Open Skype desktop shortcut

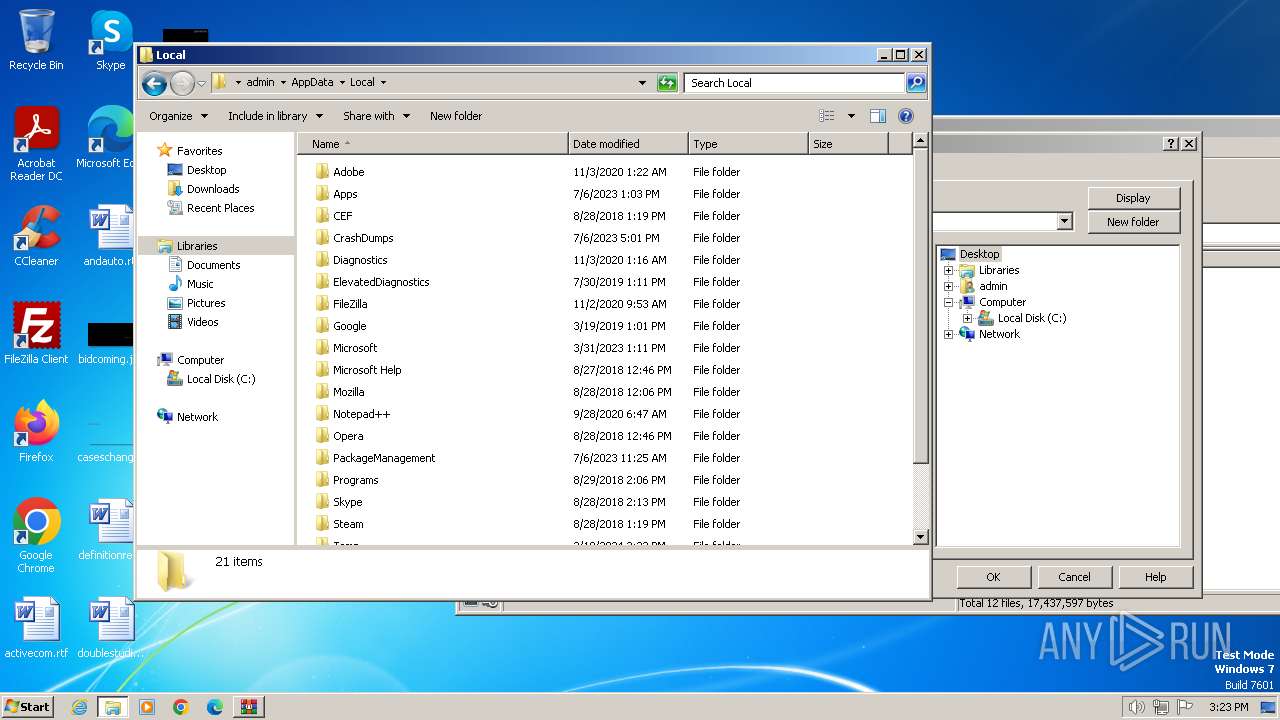click(x=110, y=40)
